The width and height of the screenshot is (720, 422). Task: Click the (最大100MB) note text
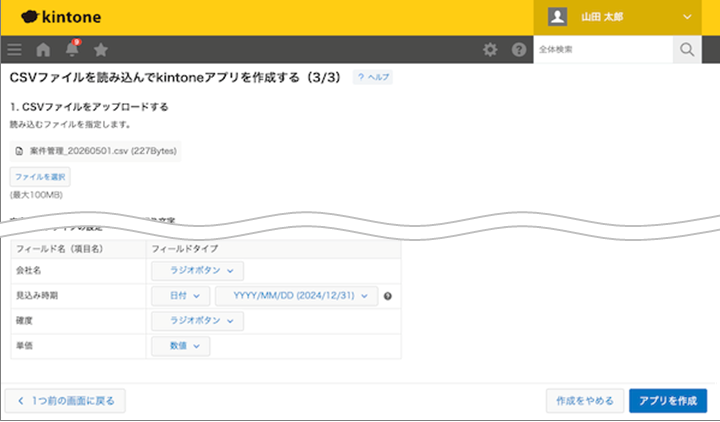point(36,195)
